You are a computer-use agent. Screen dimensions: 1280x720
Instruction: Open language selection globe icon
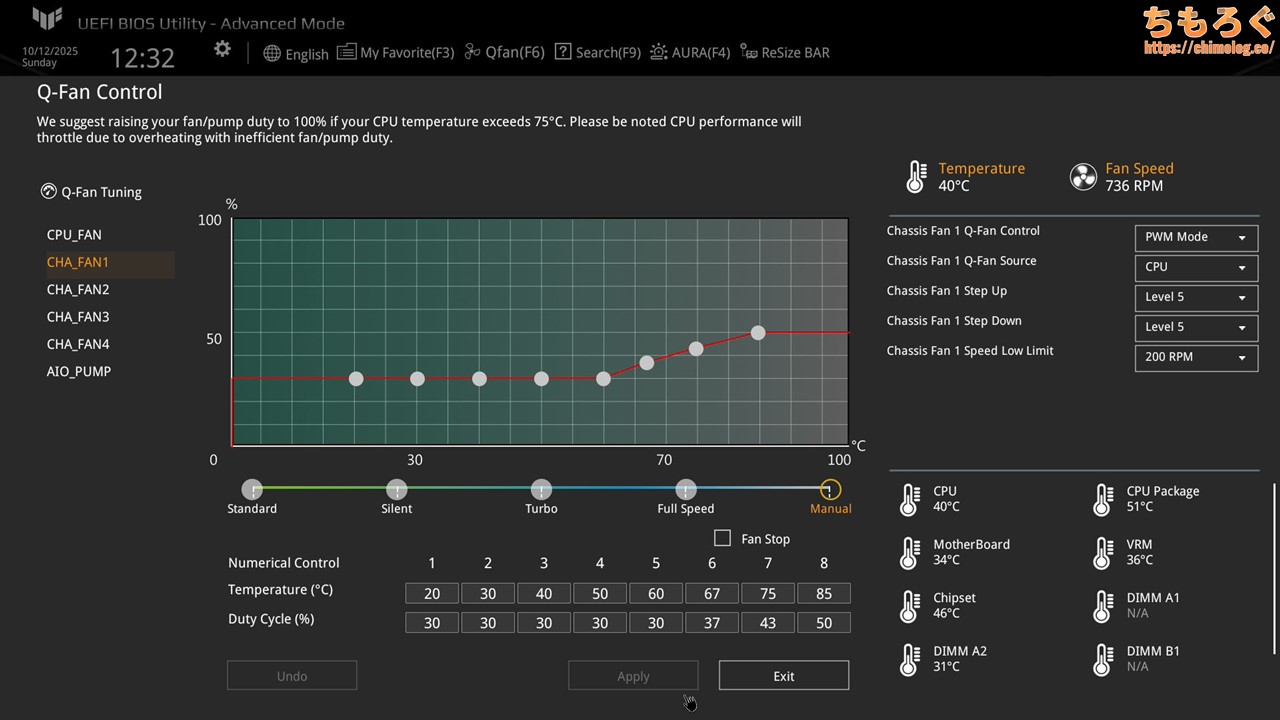click(x=272, y=53)
